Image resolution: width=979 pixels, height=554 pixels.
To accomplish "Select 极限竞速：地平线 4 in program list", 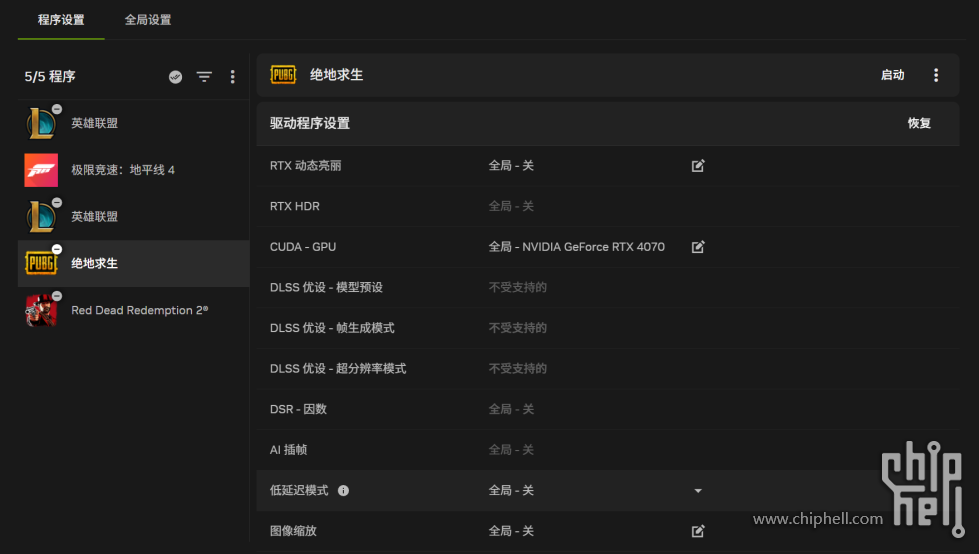I will pos(134,170).
